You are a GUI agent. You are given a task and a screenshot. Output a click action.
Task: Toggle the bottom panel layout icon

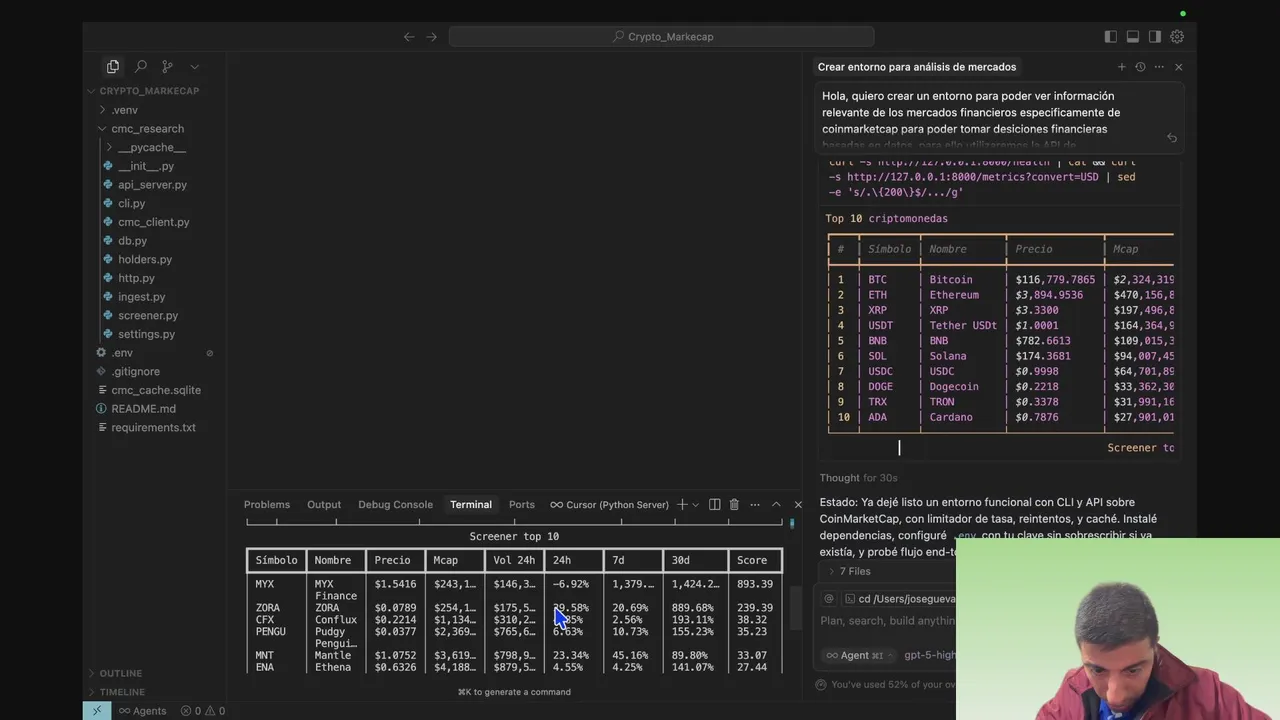tap(1133, 36)
